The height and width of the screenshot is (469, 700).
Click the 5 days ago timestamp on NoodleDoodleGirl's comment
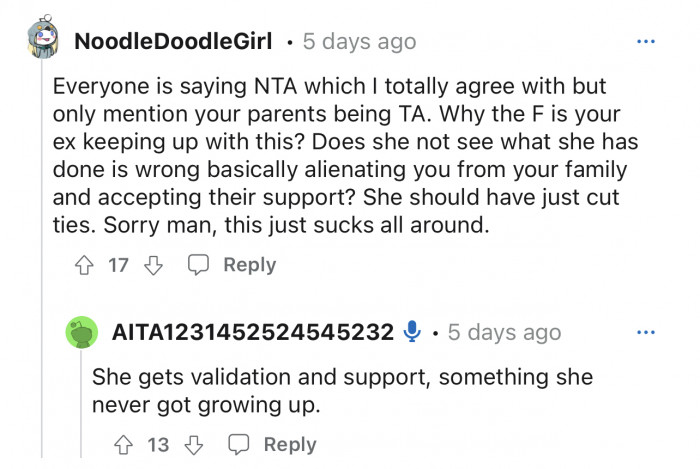coord(358,43)
